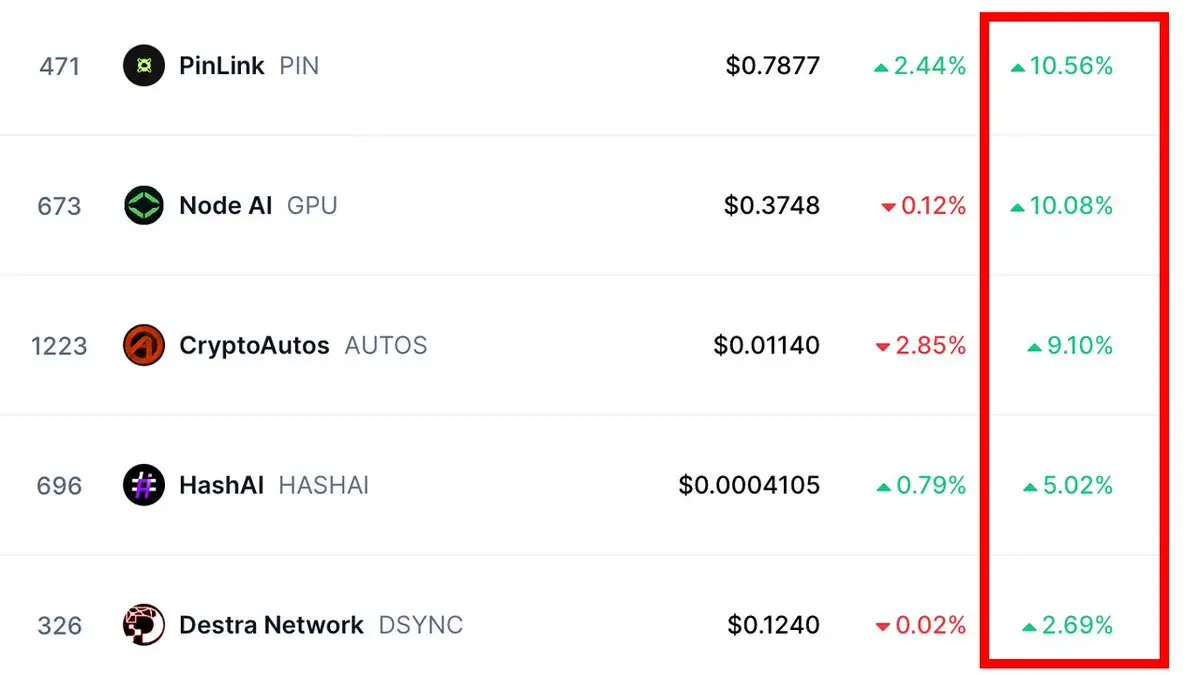Screen dimensions: 1200x675
Task: Open the CryptoAutos coin page
Action: coord(254,346)
